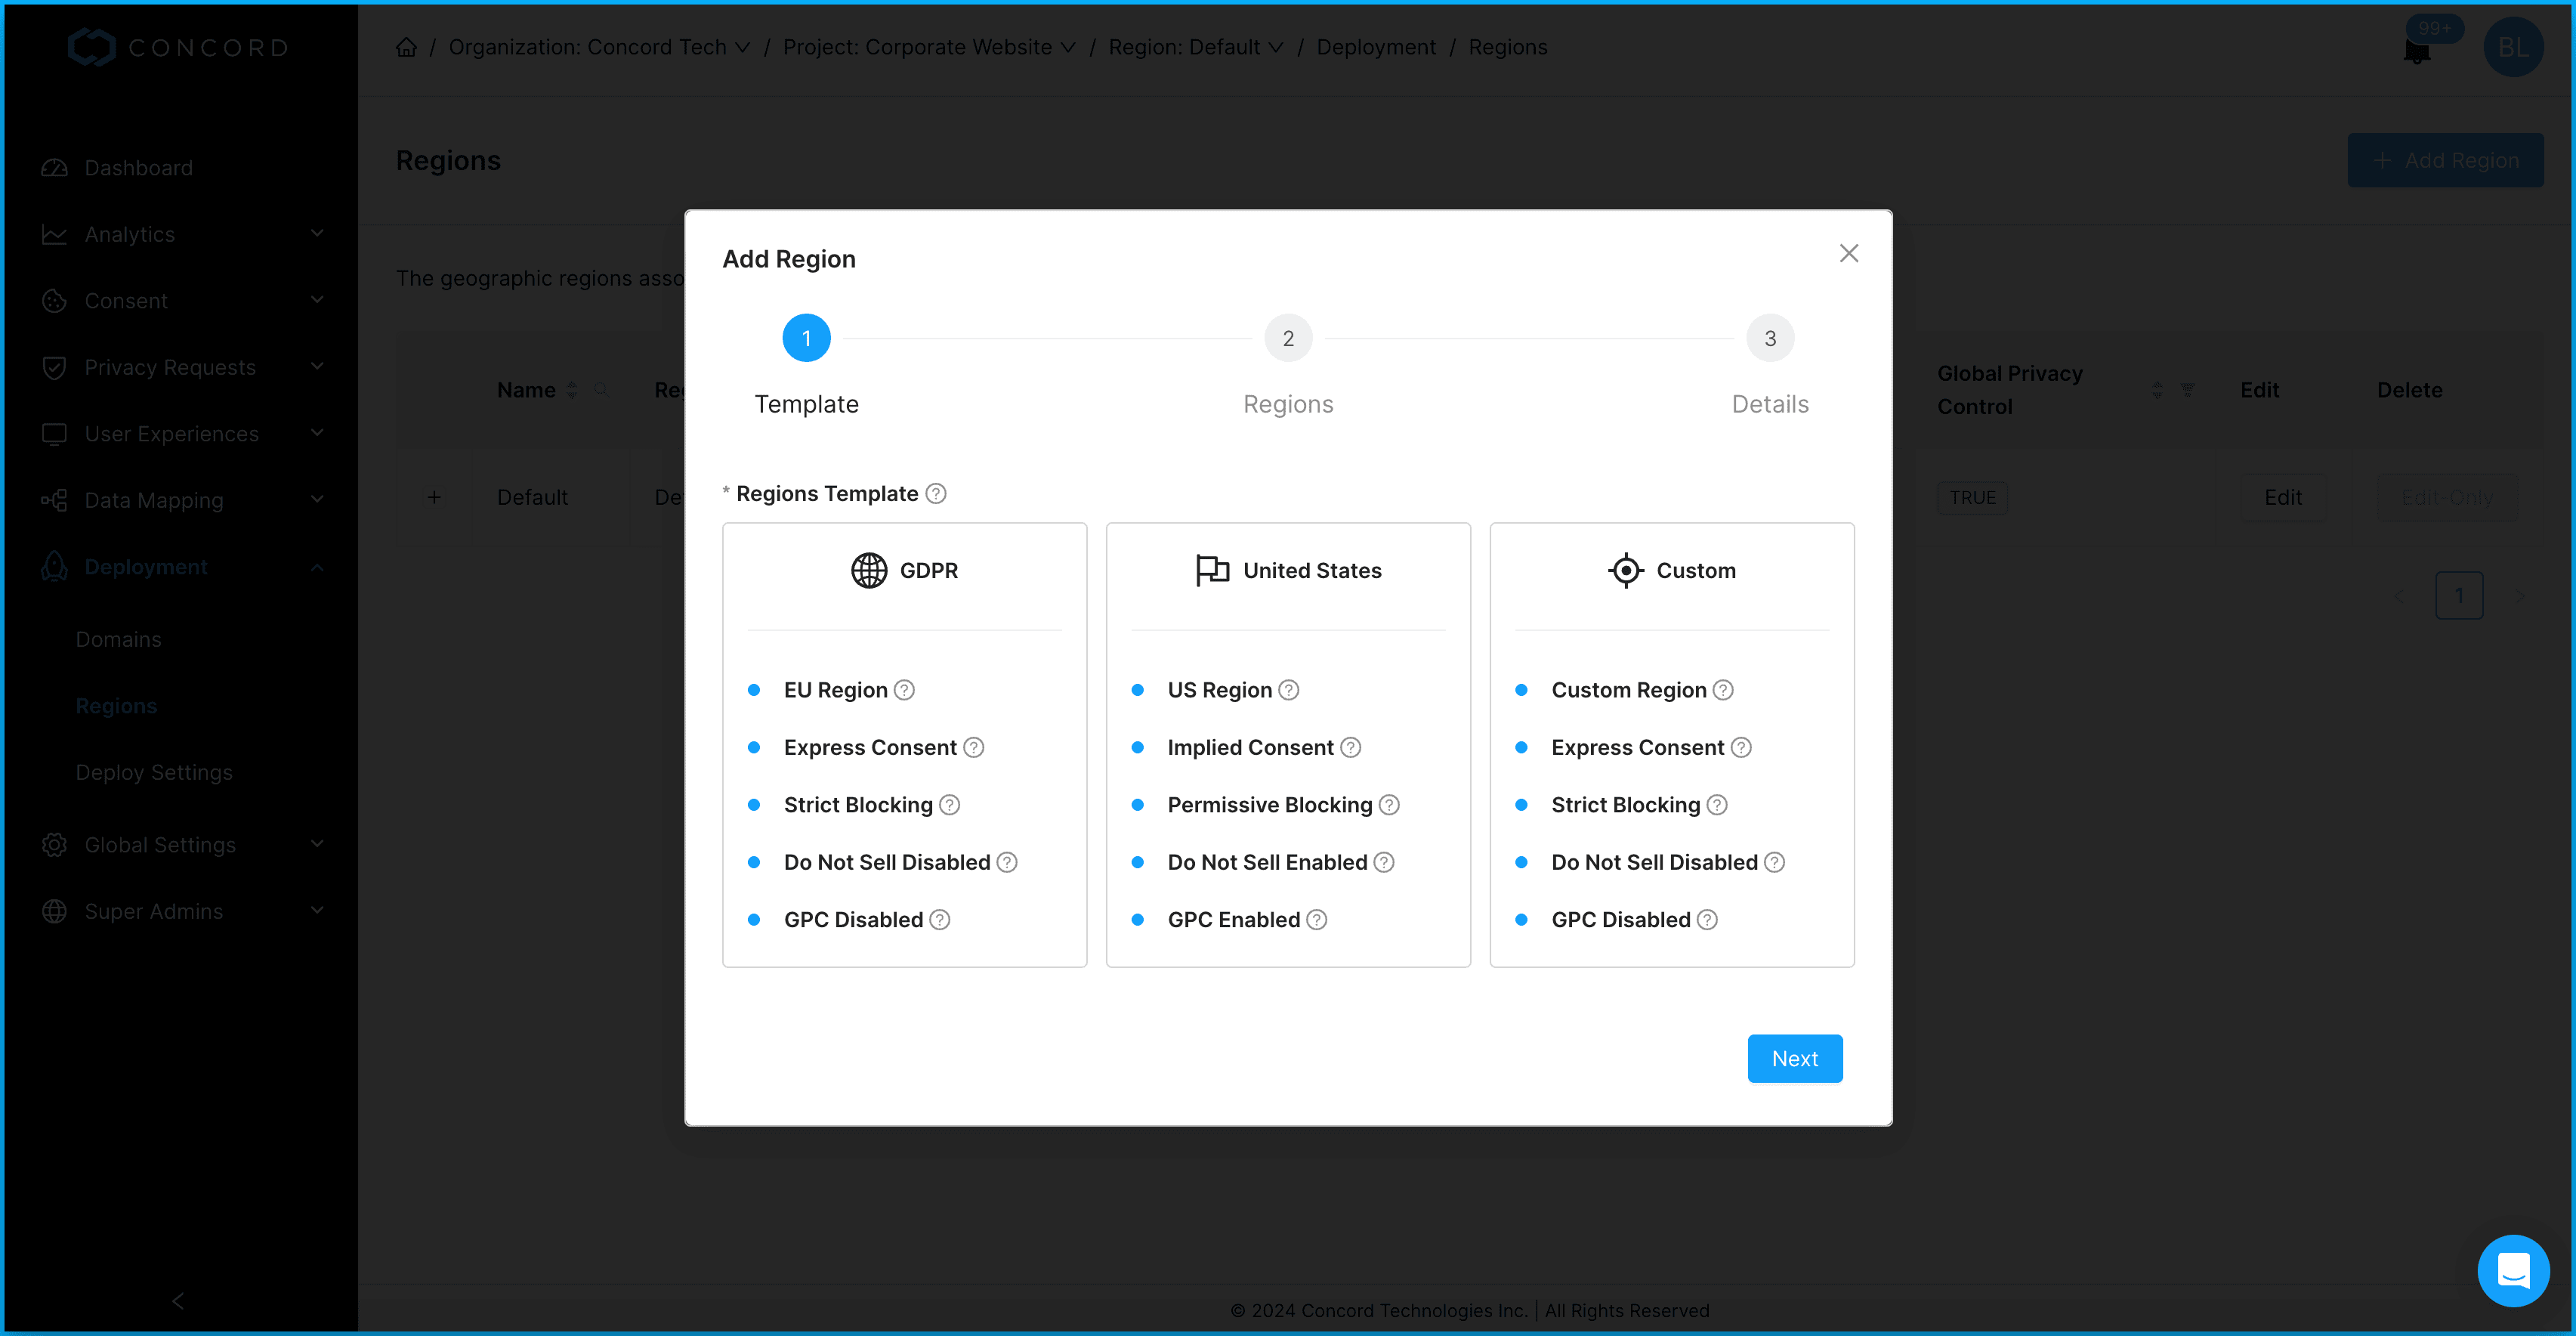Screen dimensions: 2576x1336
Task: Click help icon beside Implied Consent
Action: point(1350,748)
